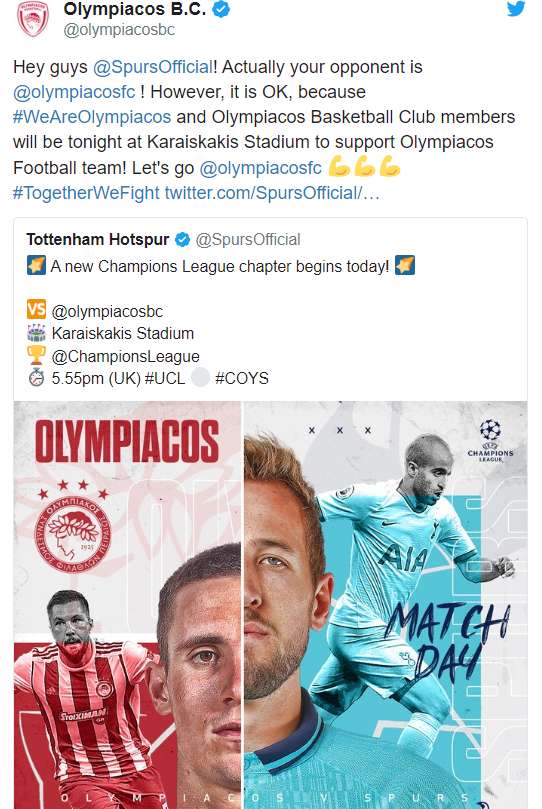
Task: Open the #WeAreOlympiacos hashtag
Action: (x=92, y=117)
